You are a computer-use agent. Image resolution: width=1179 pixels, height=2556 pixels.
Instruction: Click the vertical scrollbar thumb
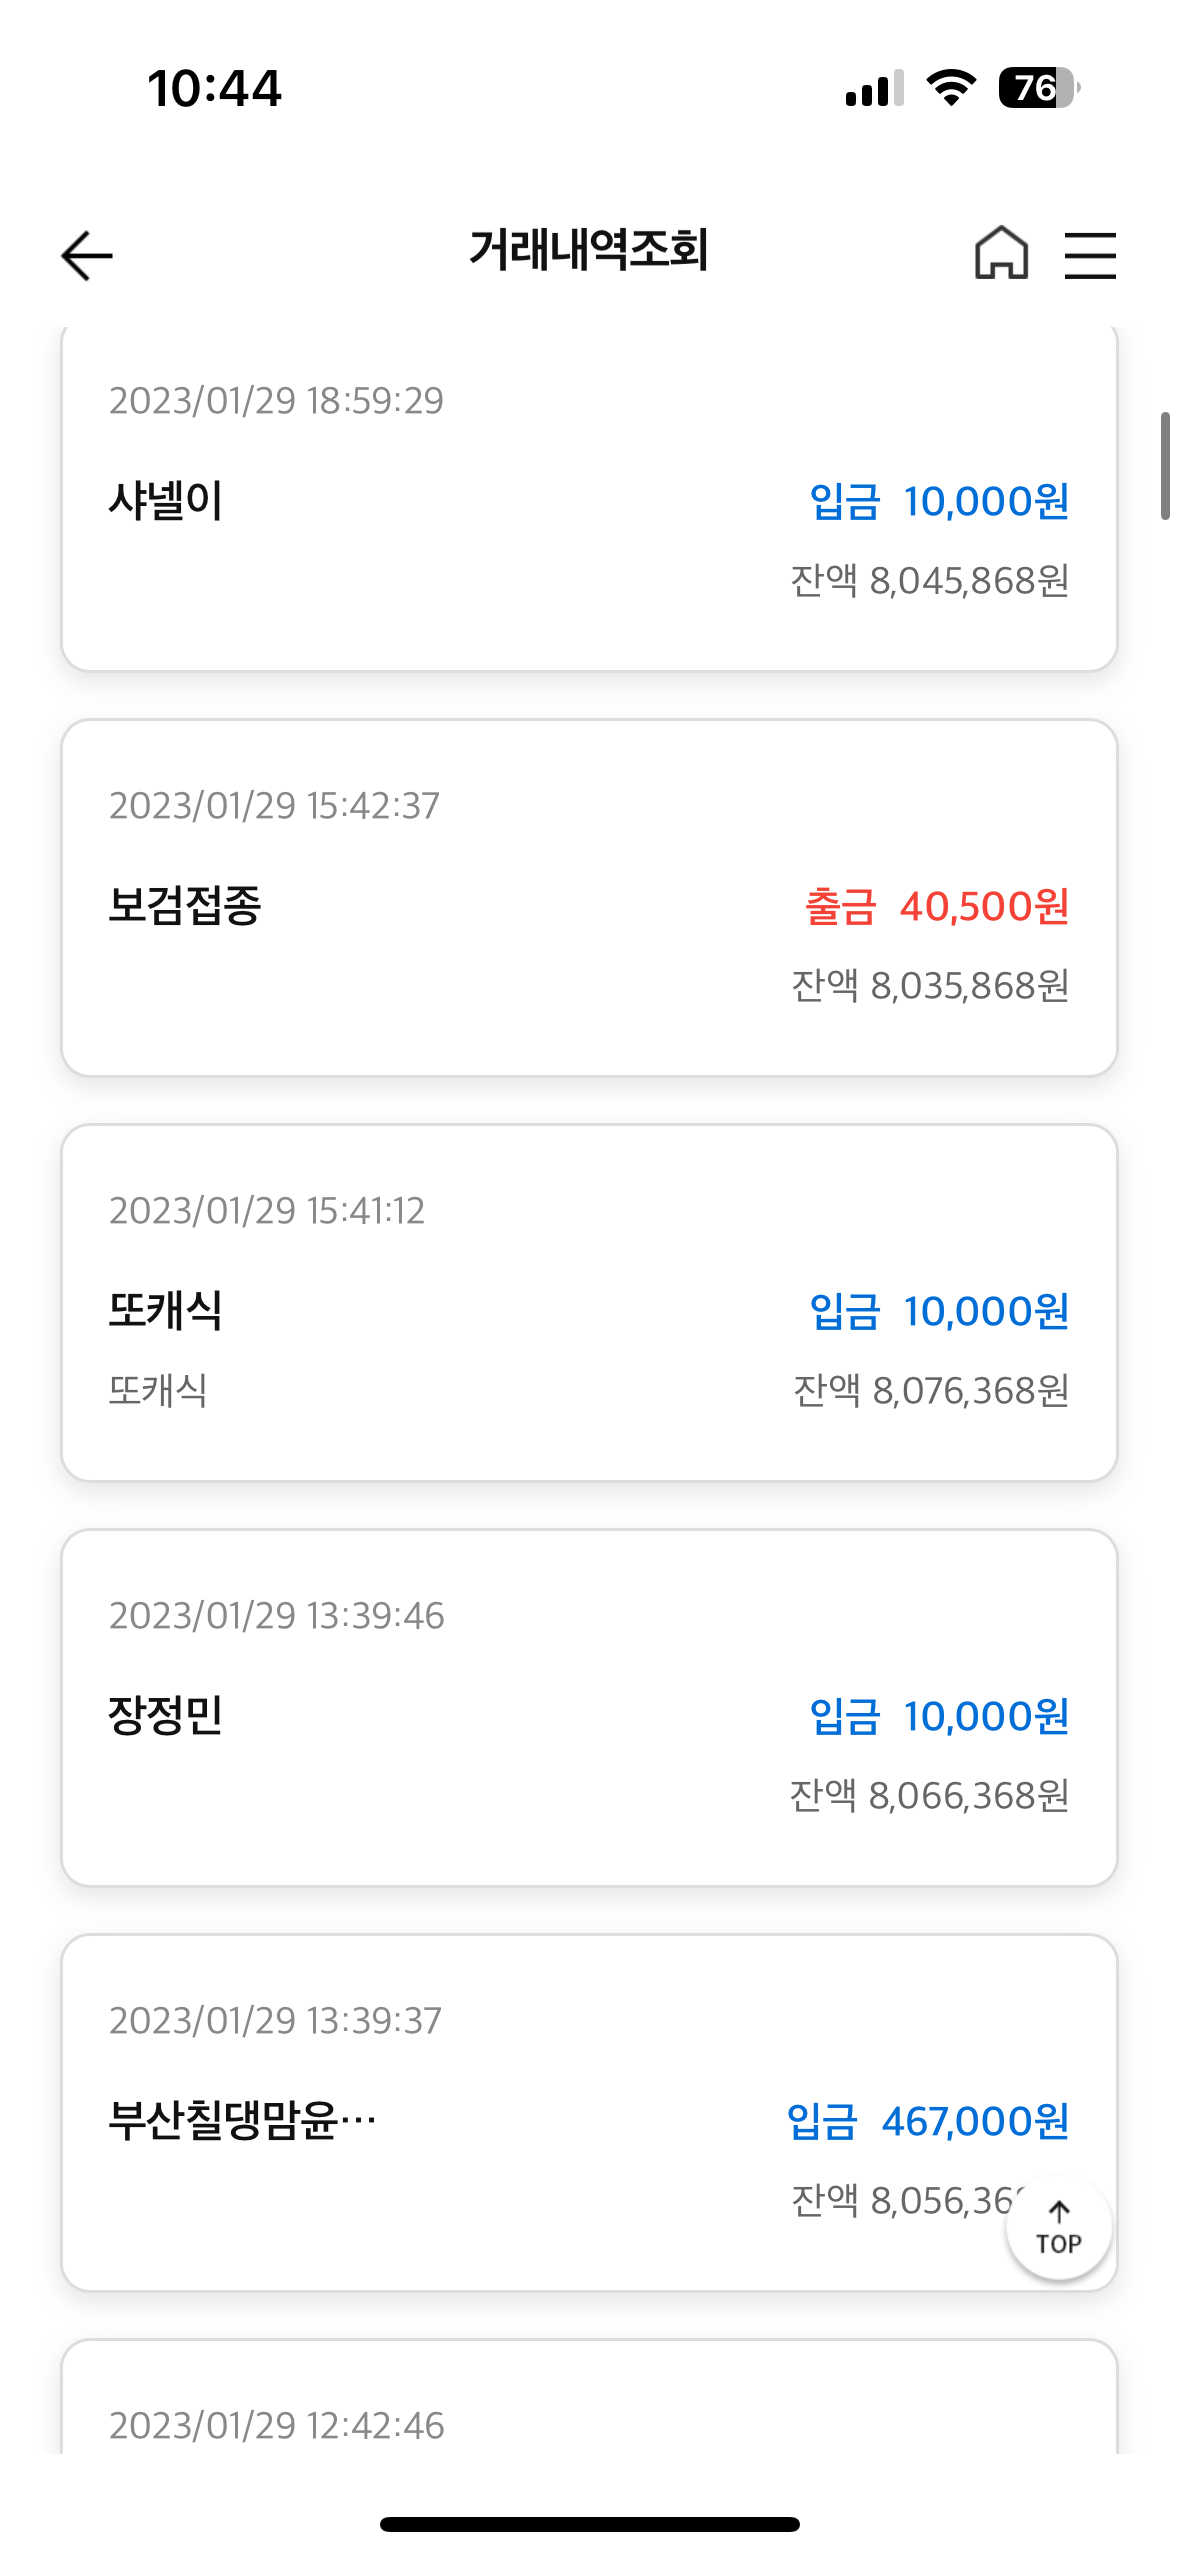(x=1165, y=466)
